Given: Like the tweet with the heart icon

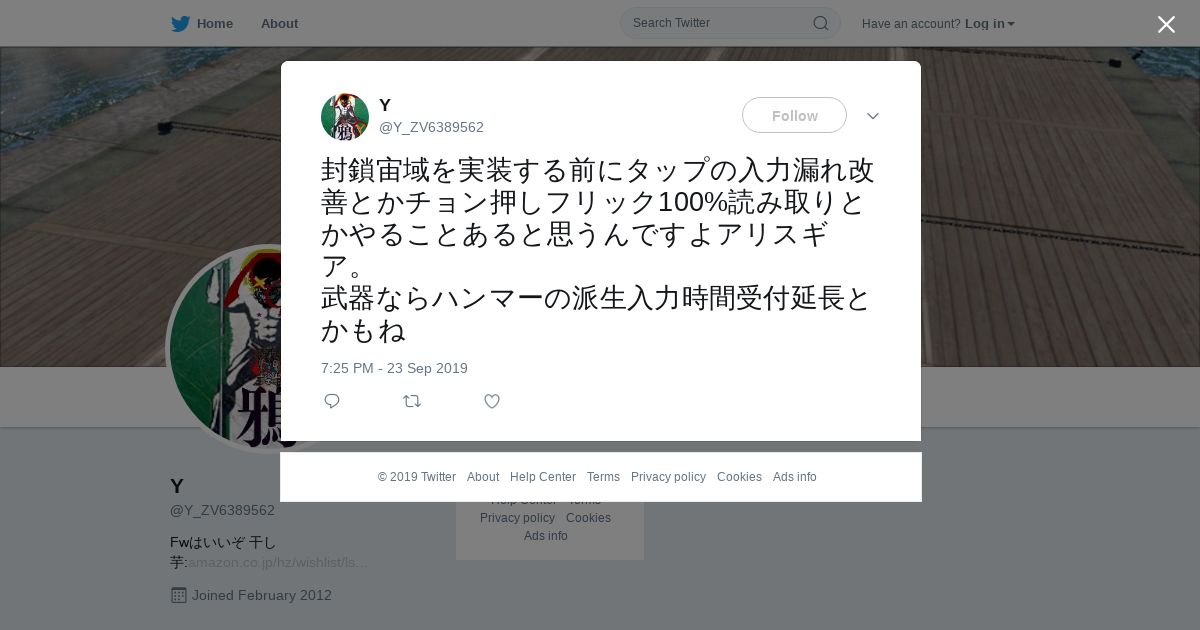Looking at the screenshot, I should pos(492,401).
